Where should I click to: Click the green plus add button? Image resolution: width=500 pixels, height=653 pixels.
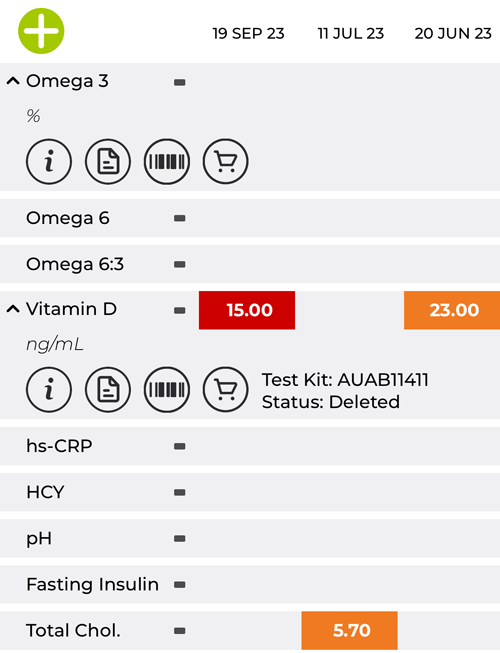click(x=41, y=31)
